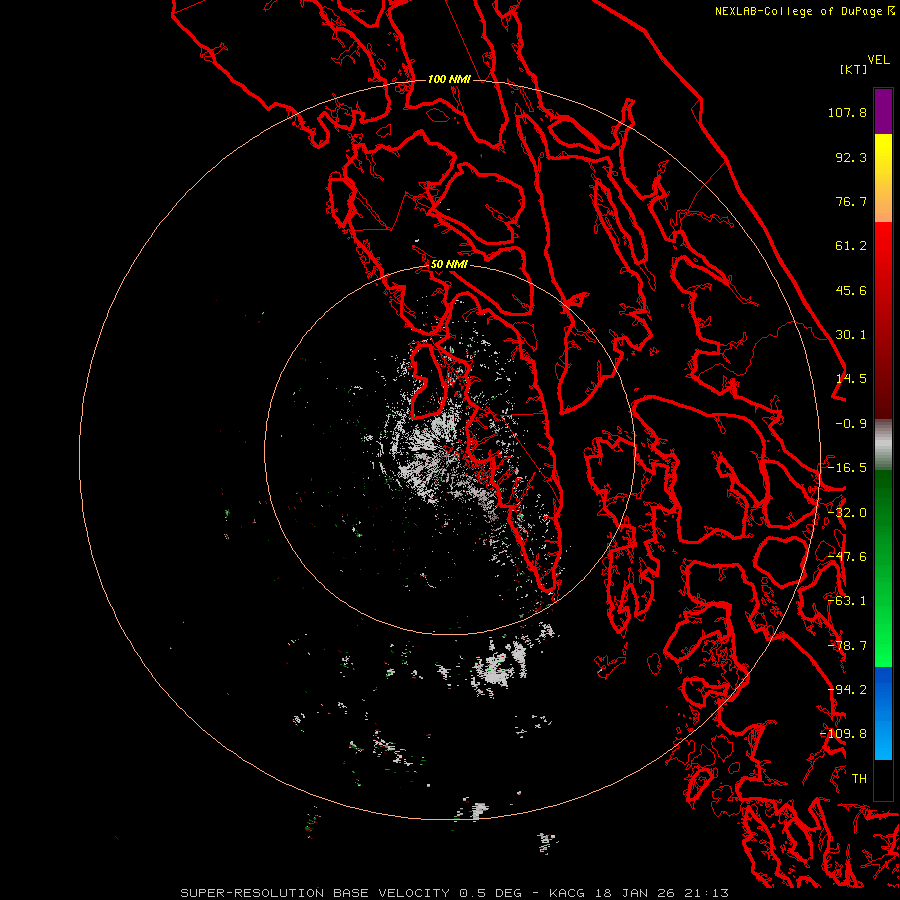
Task: Click the -63.1 value on velocity scale
Action: [x=847, y=601]
